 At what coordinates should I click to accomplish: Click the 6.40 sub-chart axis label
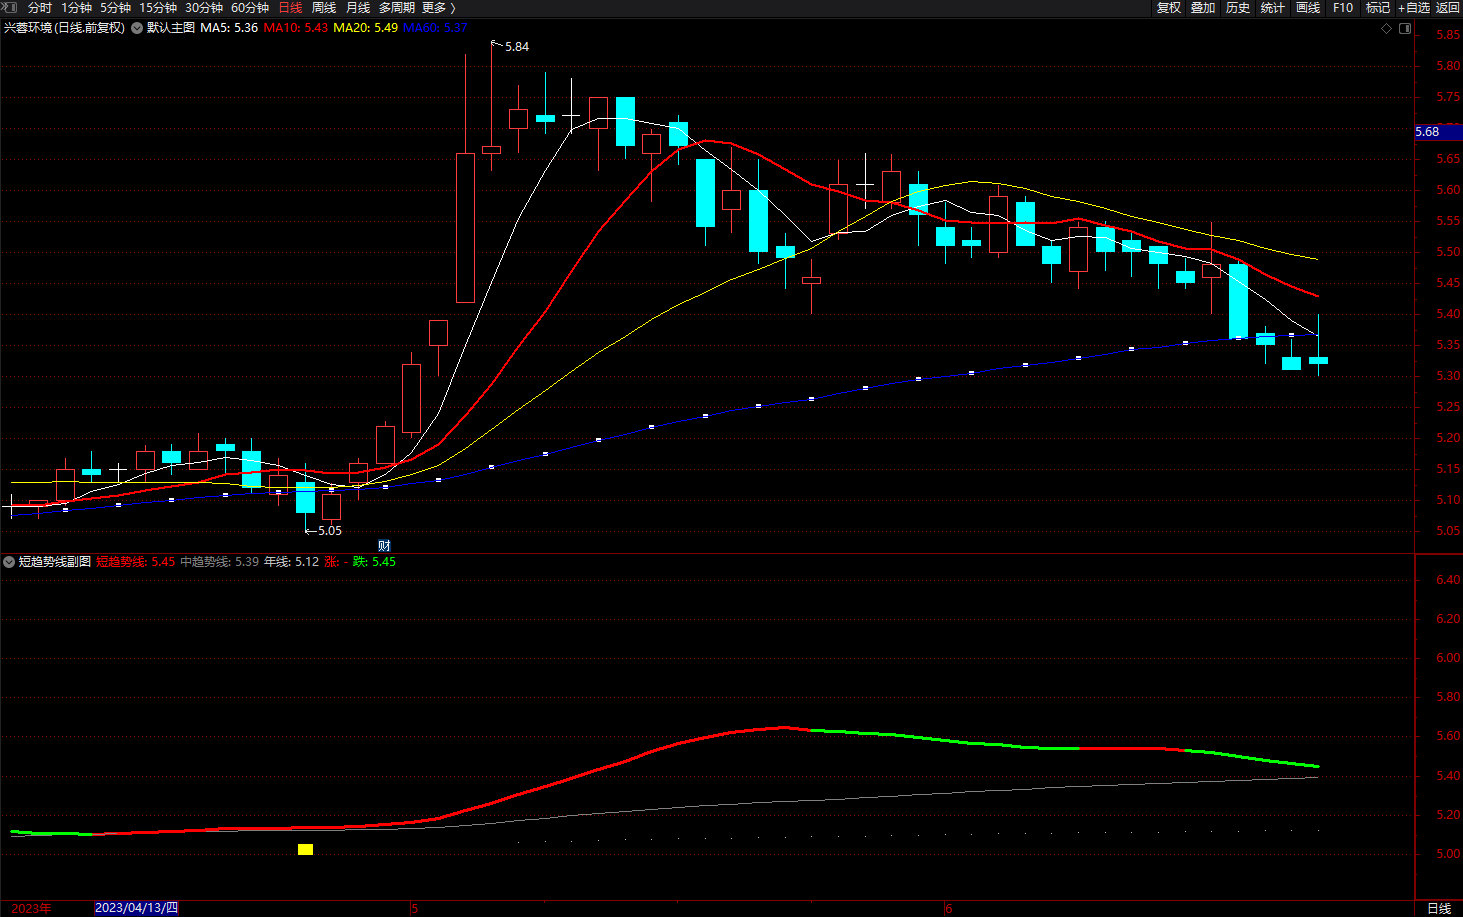pyautogui.click(x=1448, y=580)
